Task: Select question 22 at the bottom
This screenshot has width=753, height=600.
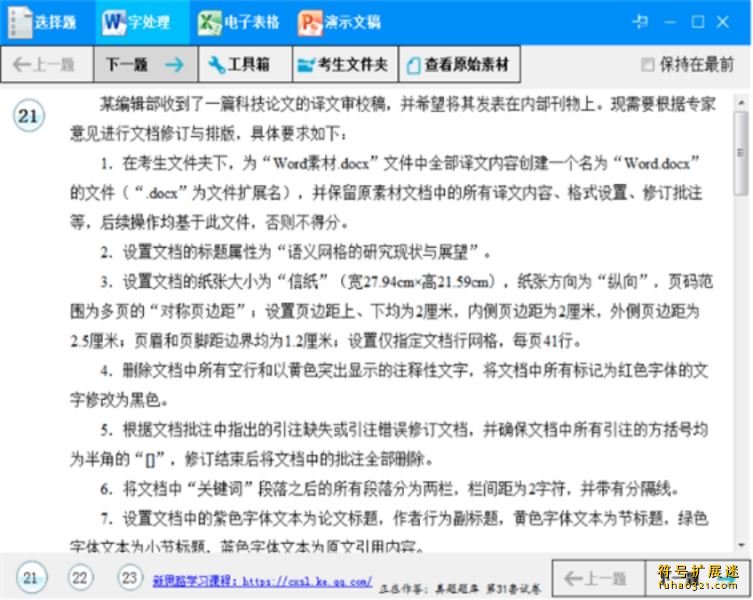Action: (80, 577)
